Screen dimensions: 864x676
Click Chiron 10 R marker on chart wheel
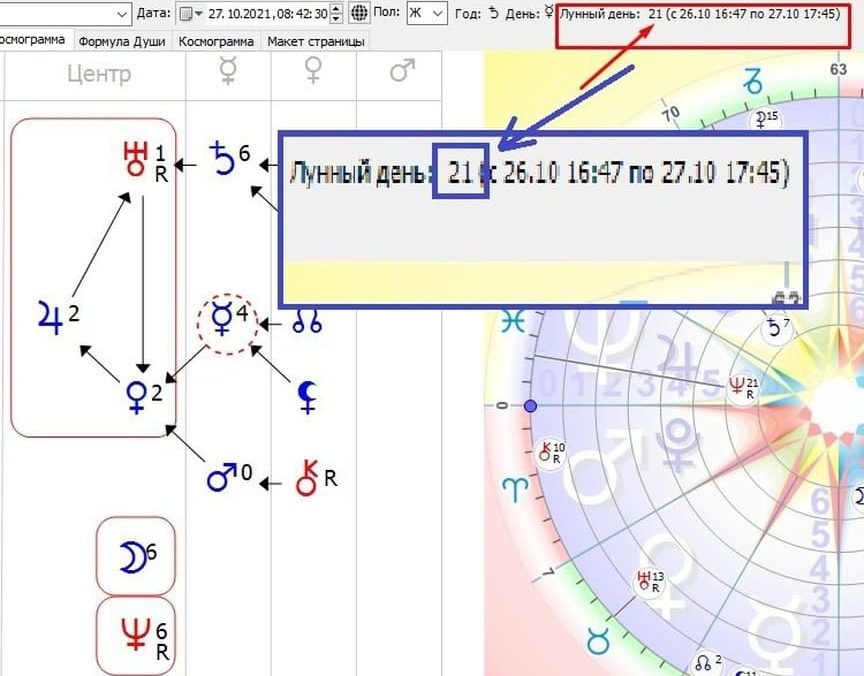pyautogui.click(x=551, y=453)
